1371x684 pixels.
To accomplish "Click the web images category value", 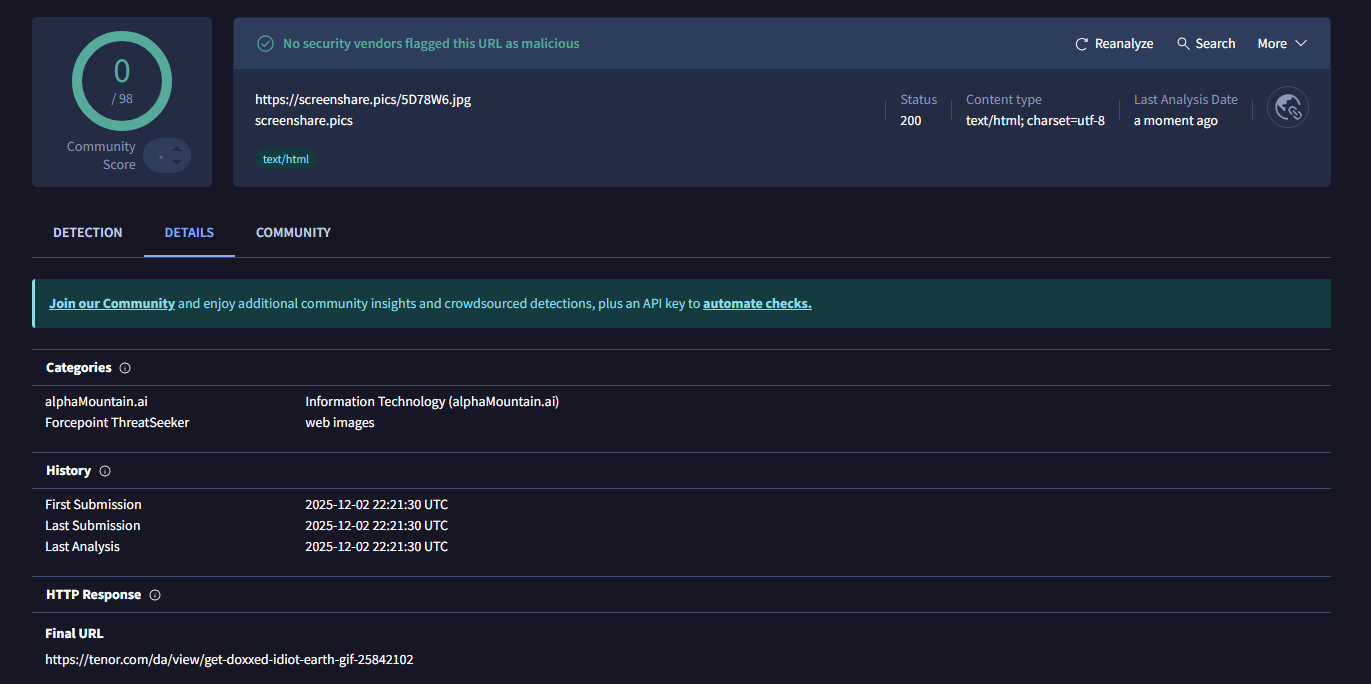I will 340,423.
